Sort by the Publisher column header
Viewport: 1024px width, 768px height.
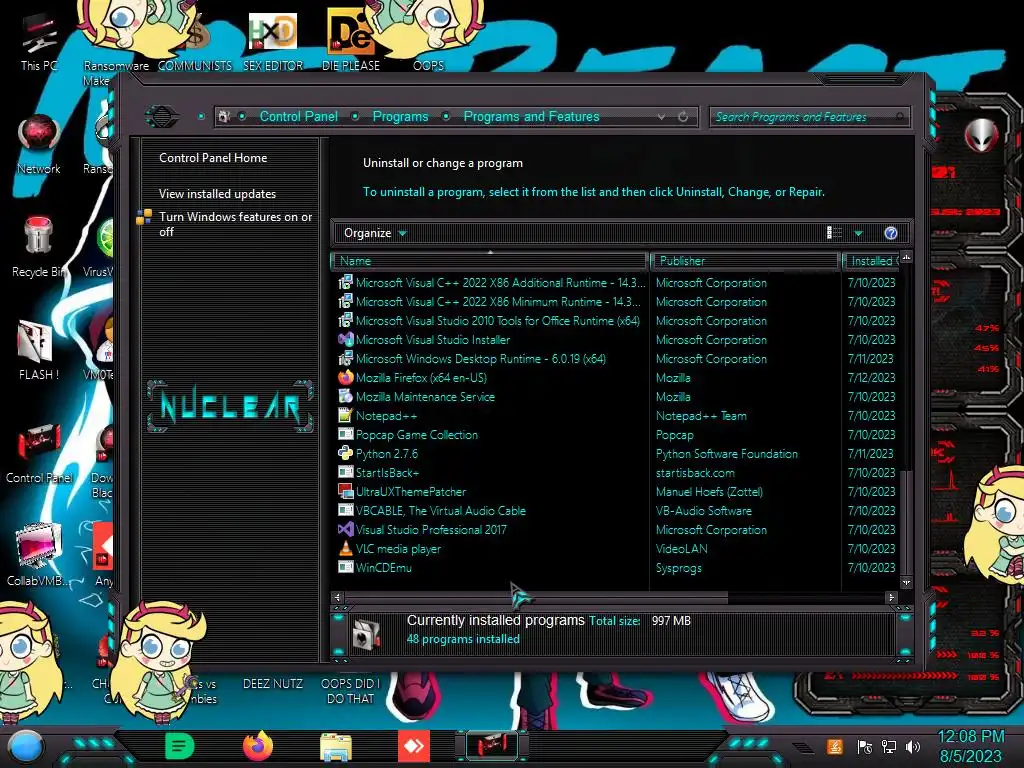click(745, 261)
